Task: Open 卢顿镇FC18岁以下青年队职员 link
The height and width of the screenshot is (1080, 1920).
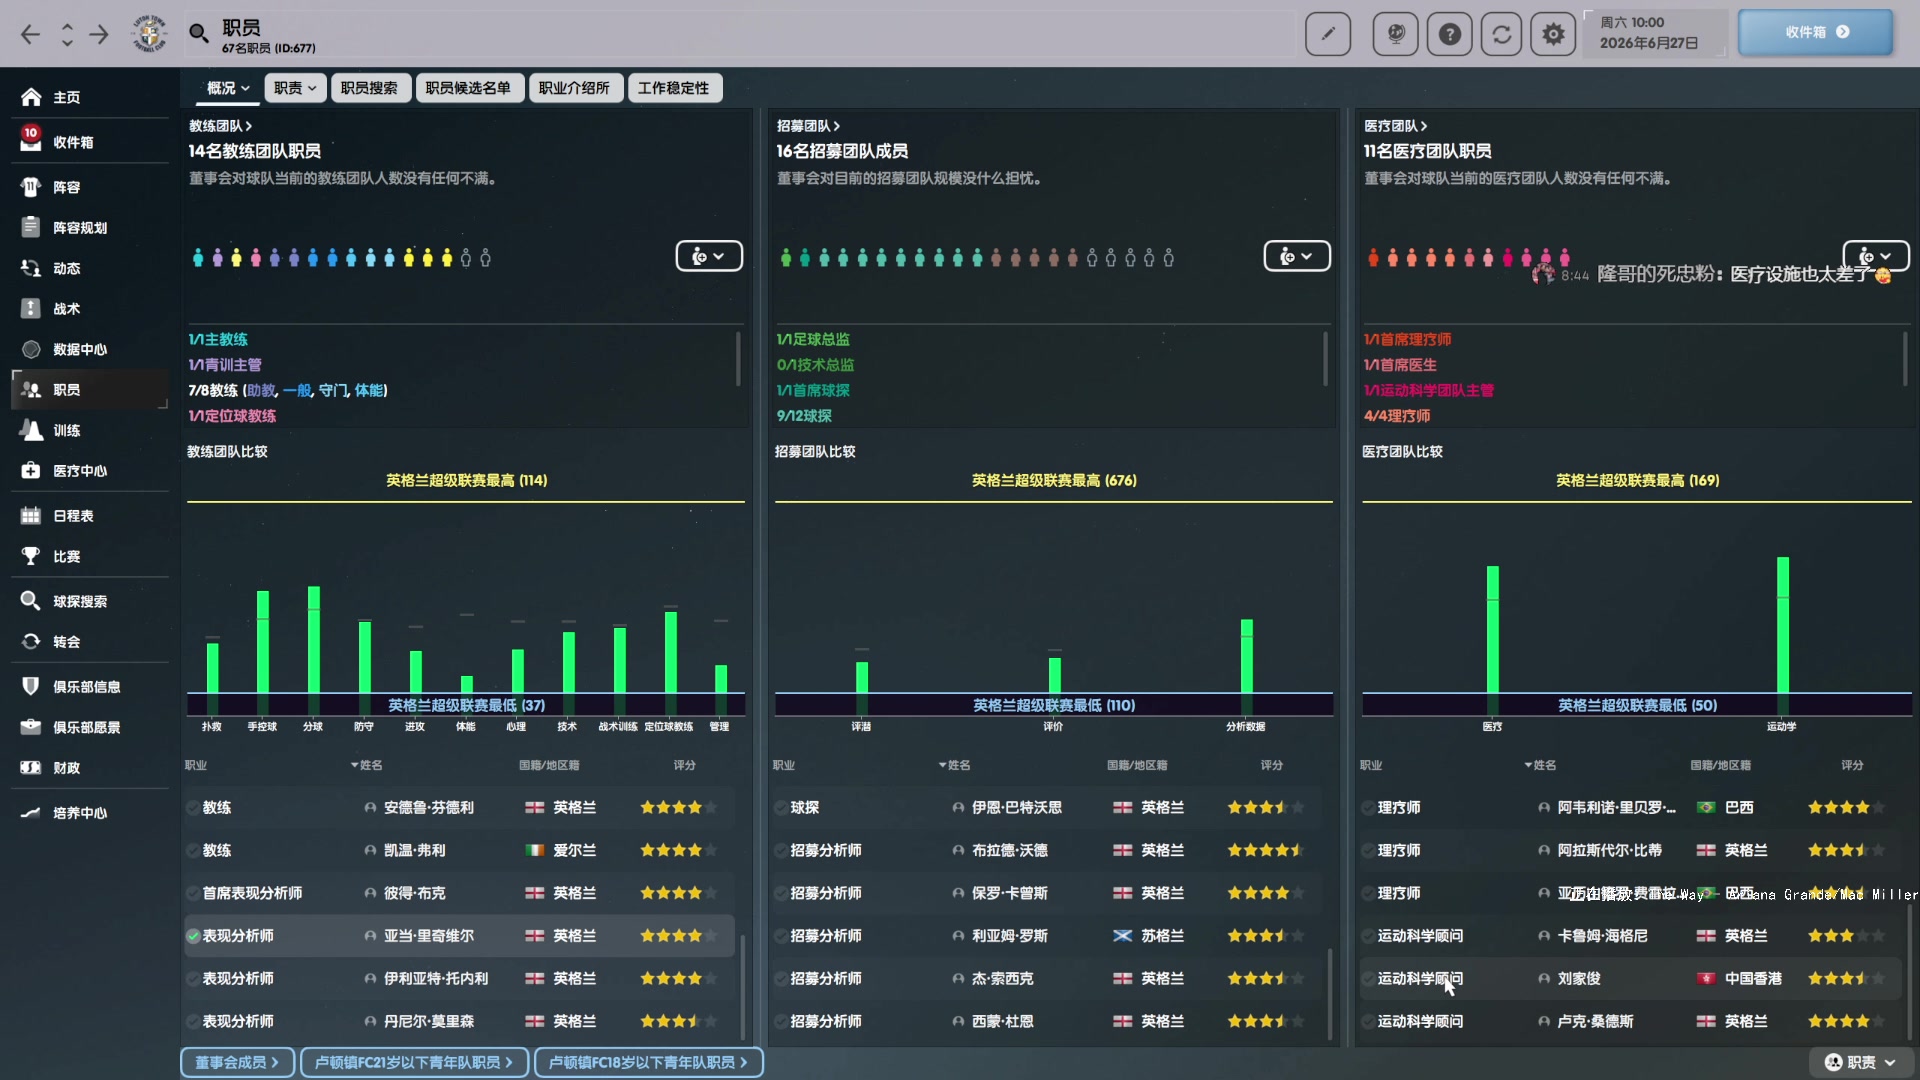Action: coord(648,1062)
